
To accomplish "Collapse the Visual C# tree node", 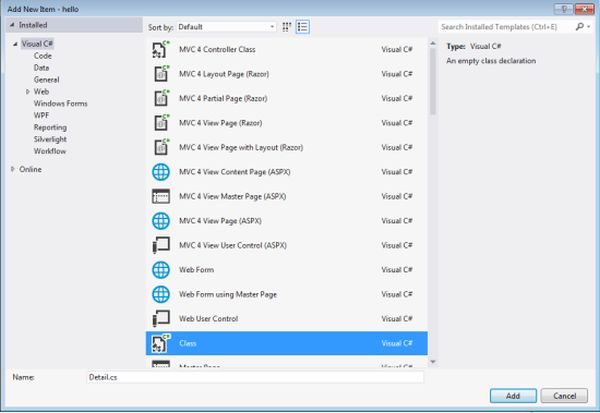I will pyautogui.click(x=15, y=44).
